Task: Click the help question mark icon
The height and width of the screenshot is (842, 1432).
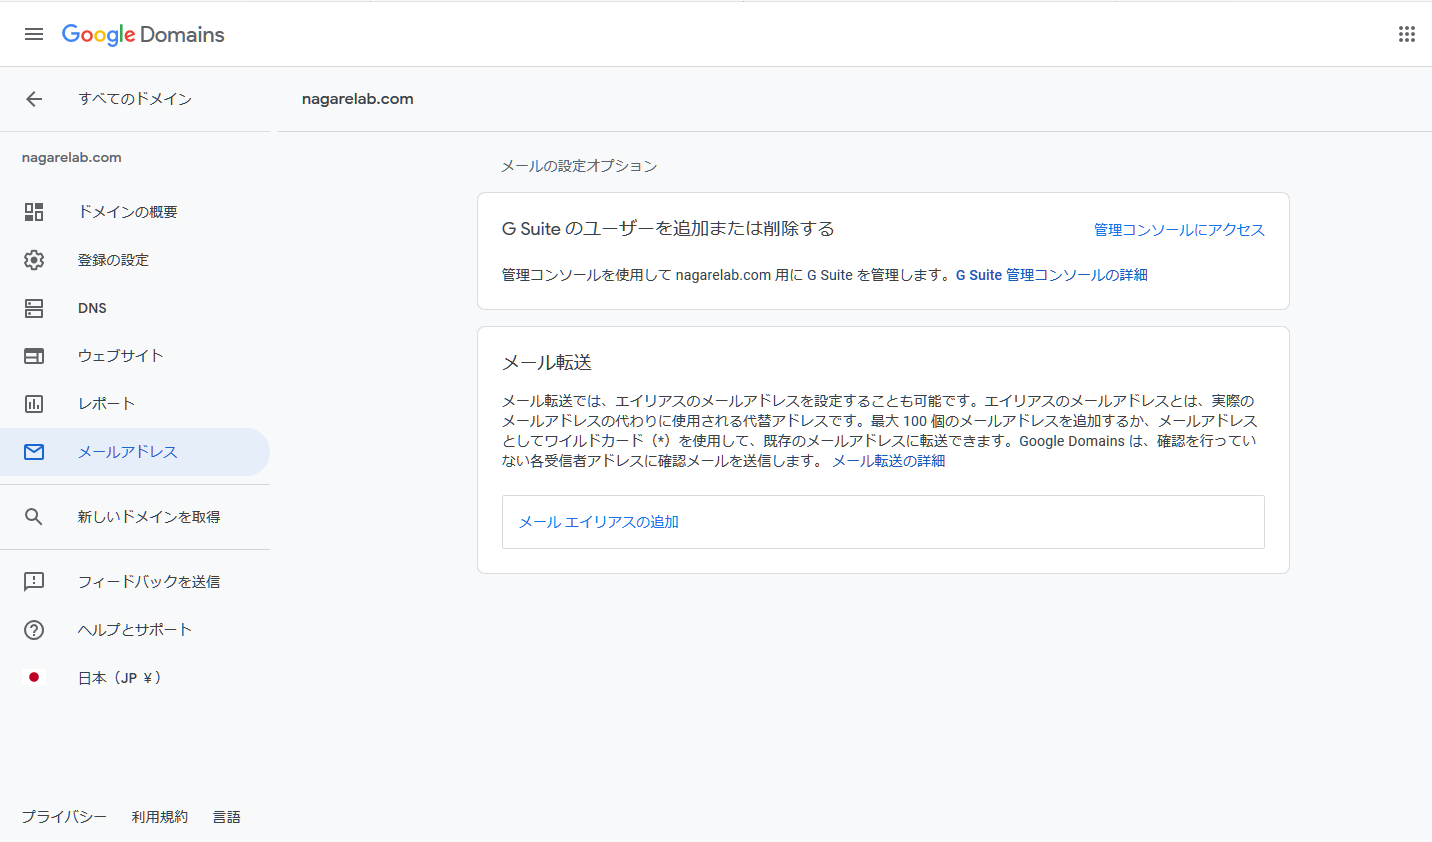Action: [x=34, y=630]
